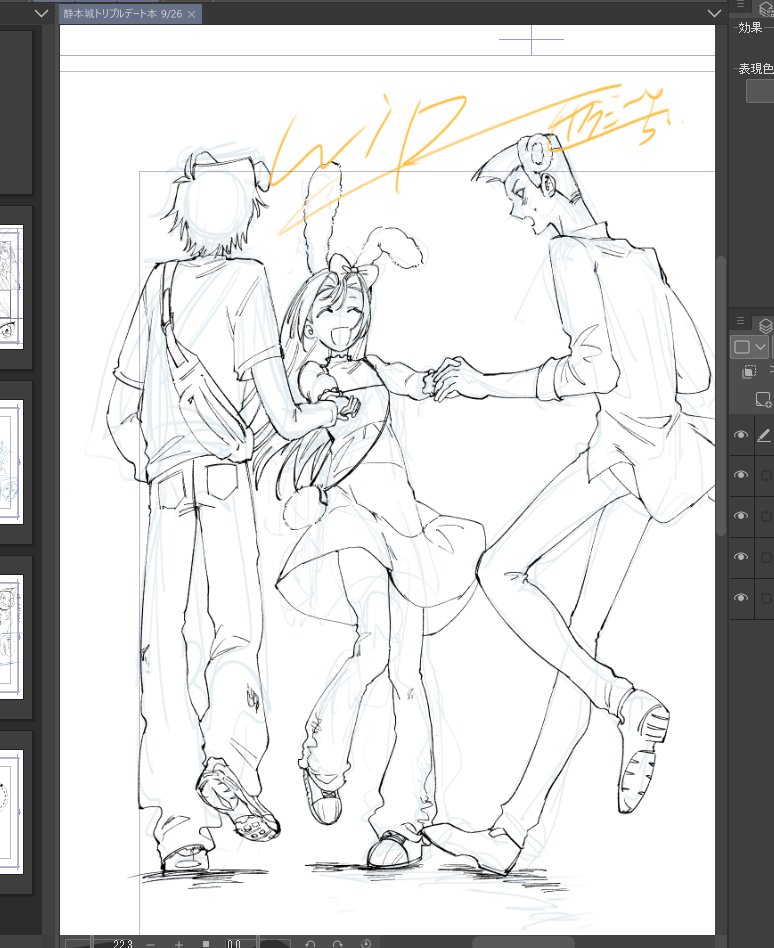Image resolution: width=774 pixels, height=948 pixels.
Task: Click the zoom percentage field showing 22.3
Action: [x=123, y=943]
